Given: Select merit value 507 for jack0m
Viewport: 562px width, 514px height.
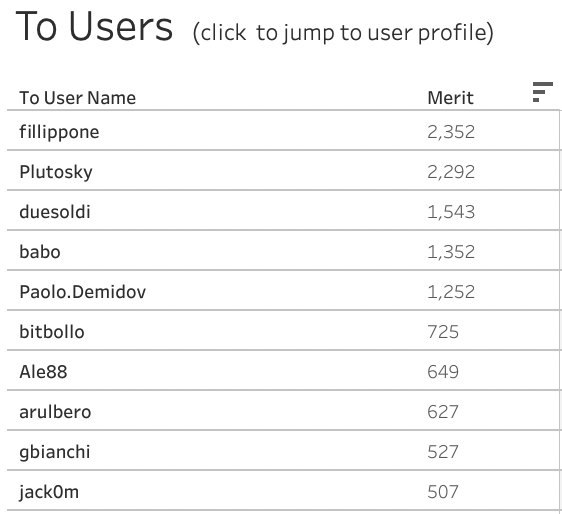Looking at the screenshot, I should point(443,492).
